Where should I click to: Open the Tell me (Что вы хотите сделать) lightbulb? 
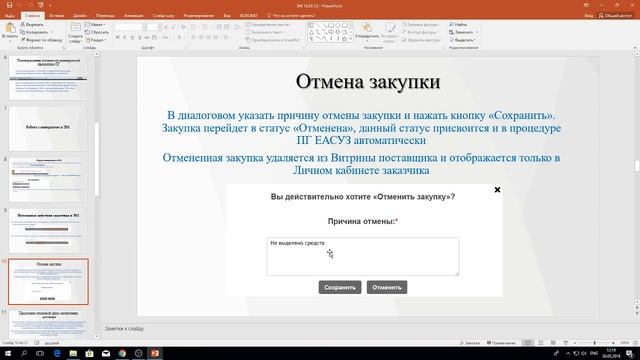pyautogui.click(x=269, y=16)
